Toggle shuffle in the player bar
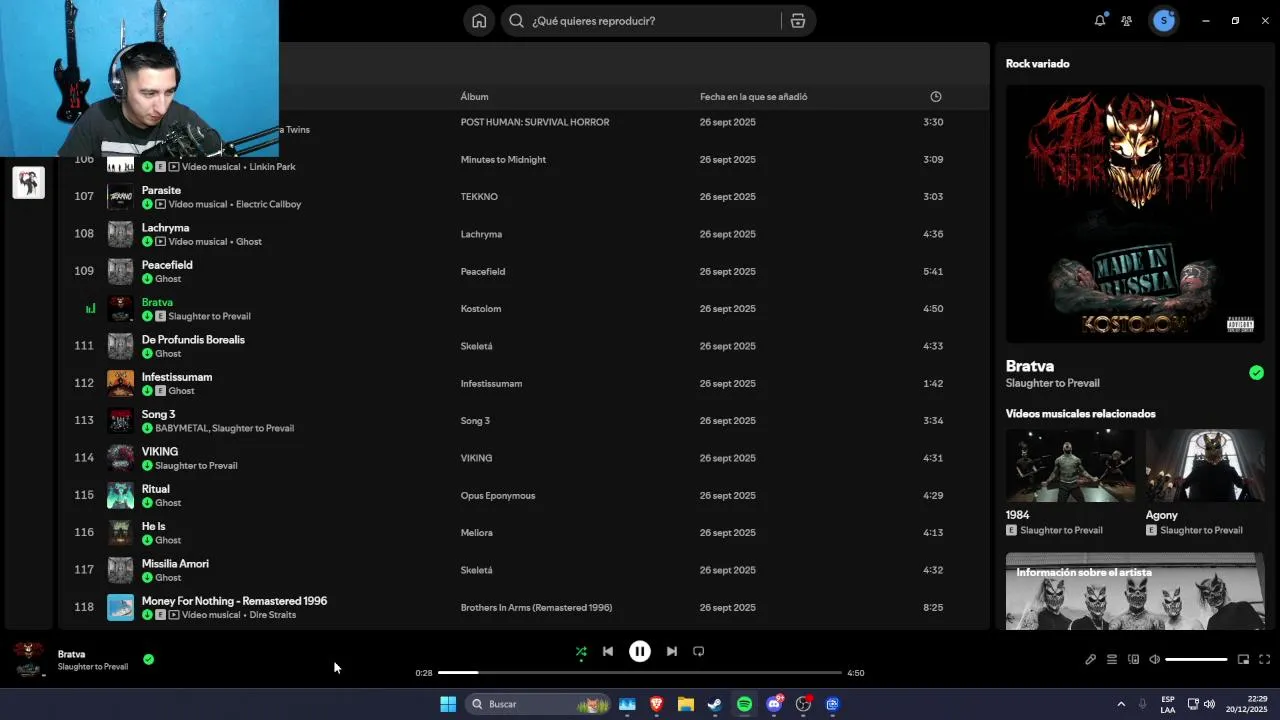This screenshot has width=1280, height=720. click(581, 651)
